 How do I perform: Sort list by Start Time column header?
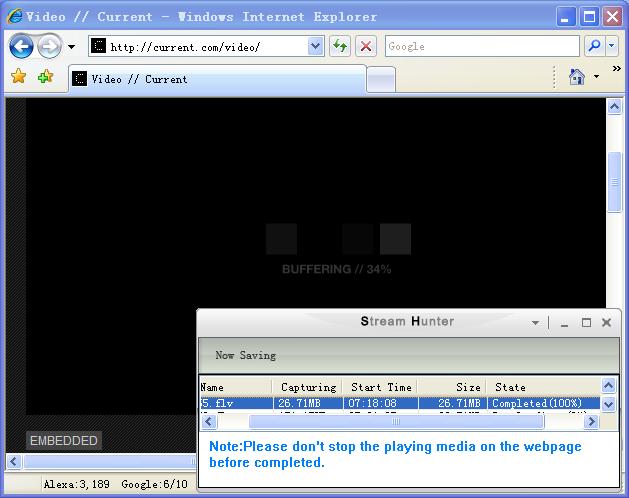click(380, 387)
